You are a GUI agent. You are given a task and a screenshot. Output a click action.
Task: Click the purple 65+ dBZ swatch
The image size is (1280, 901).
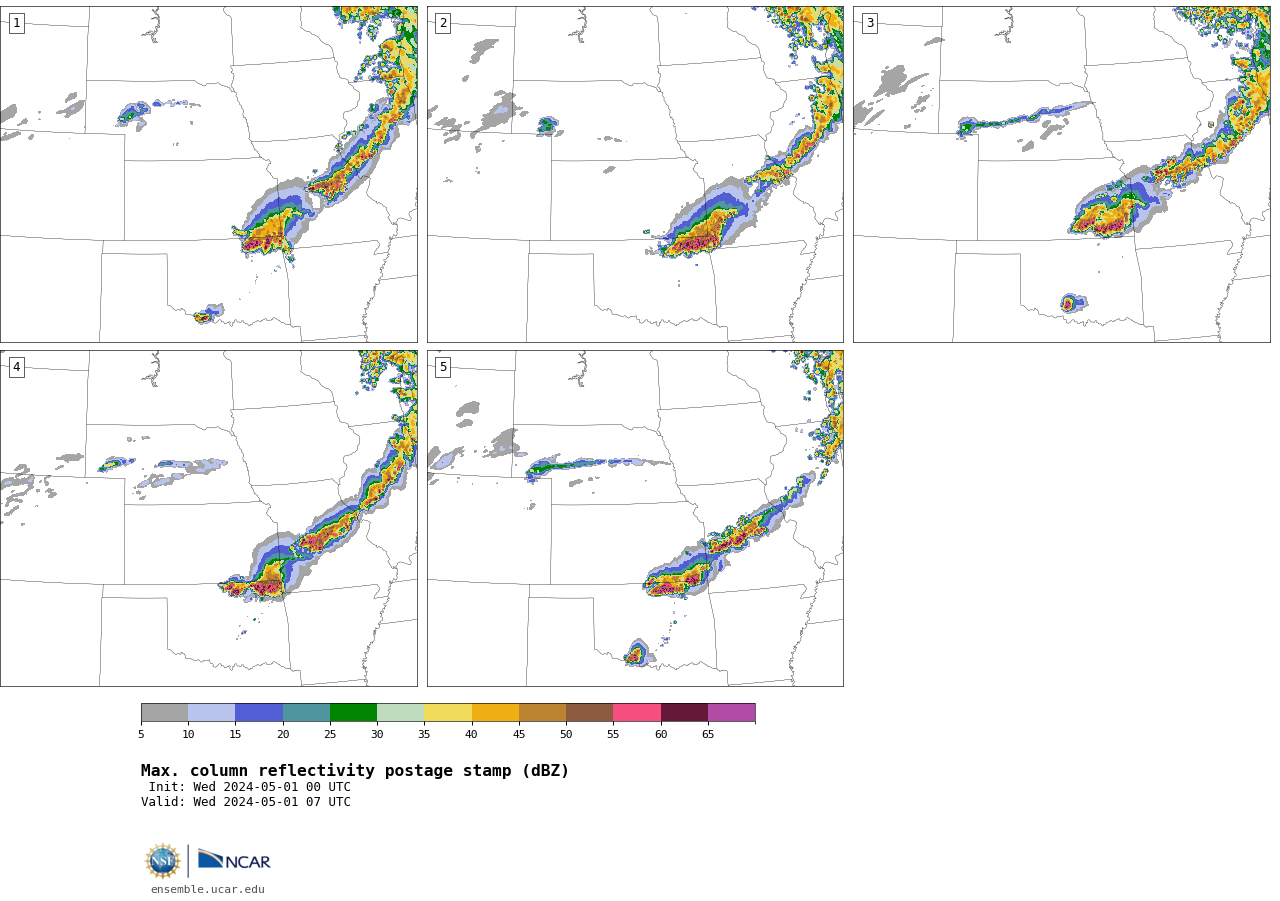731,713
